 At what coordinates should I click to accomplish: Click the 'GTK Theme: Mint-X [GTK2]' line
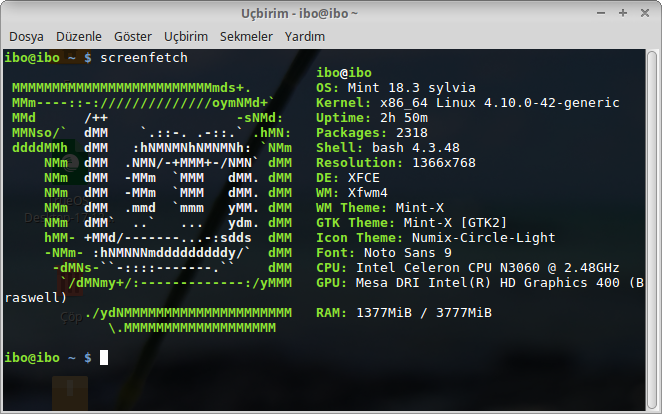[x=411, y=222]
